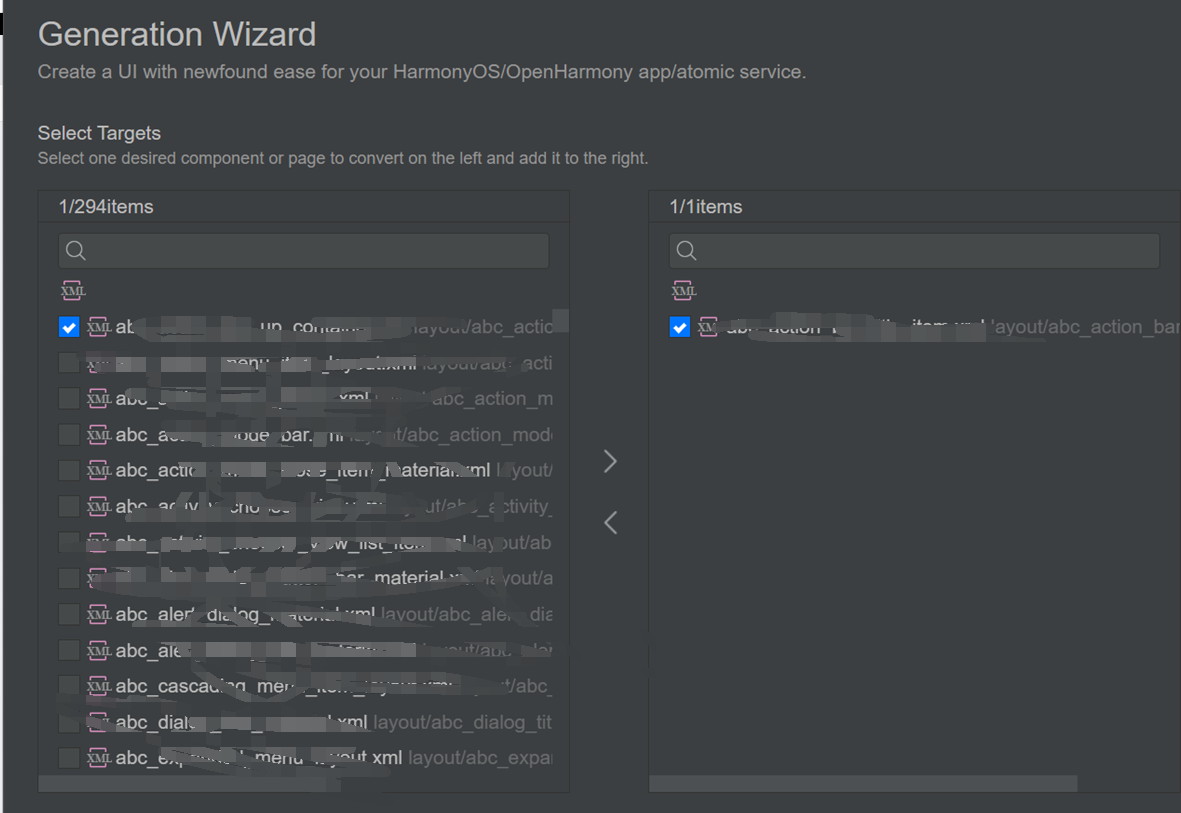The image size is (1181, 813).
Task: Move selected item right with the > arrow
Action: click(x=610, y=461)
